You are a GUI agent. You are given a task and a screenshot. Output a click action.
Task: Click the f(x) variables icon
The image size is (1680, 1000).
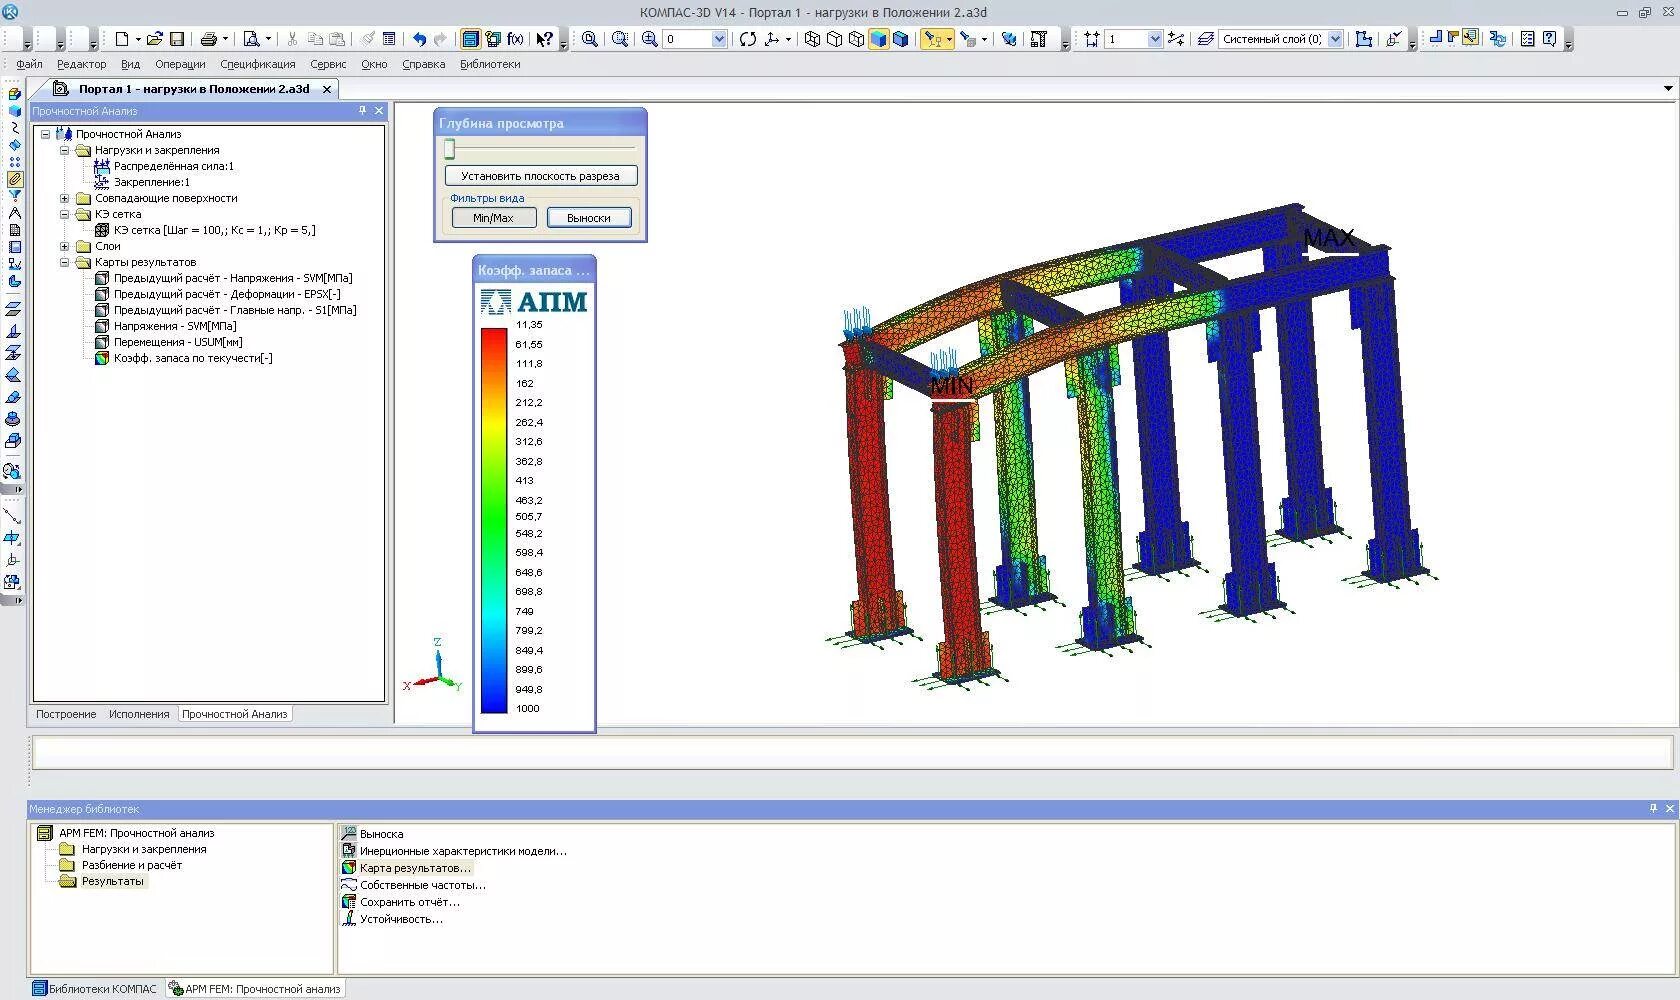click(516, 39)
